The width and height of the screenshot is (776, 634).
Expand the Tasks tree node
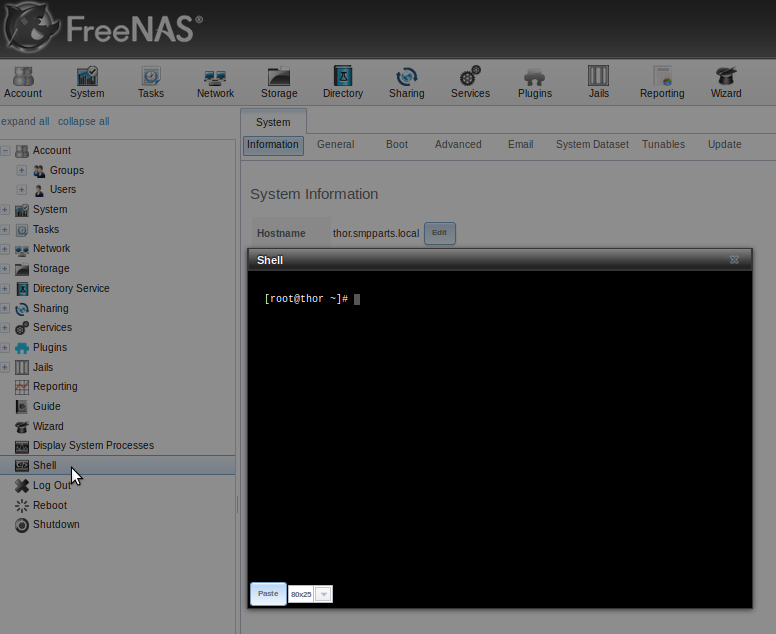click(5, 230)
